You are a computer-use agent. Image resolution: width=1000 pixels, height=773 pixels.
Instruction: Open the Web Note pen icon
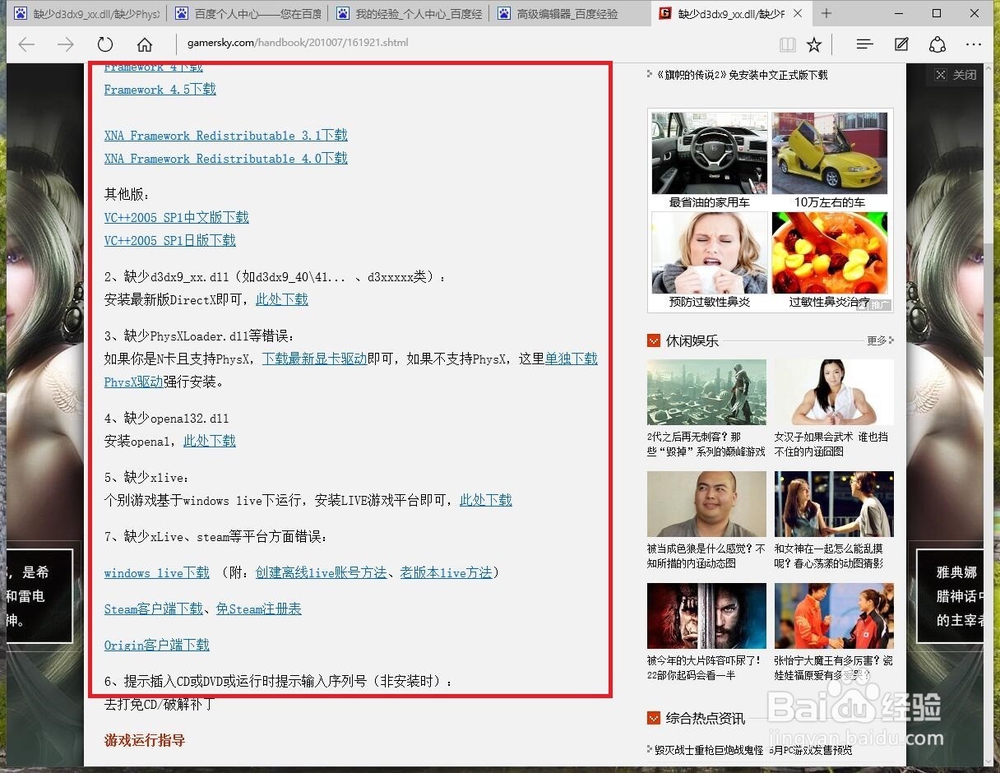tap(901, 44)
